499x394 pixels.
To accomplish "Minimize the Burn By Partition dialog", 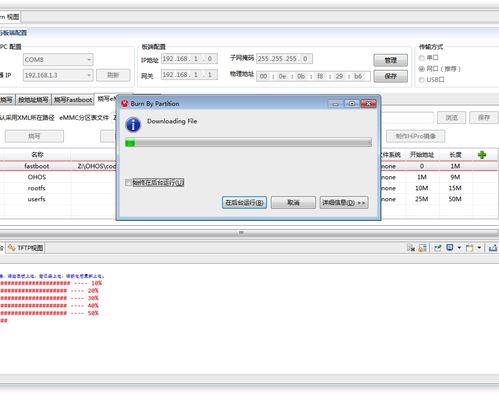I will coord(336,104).
